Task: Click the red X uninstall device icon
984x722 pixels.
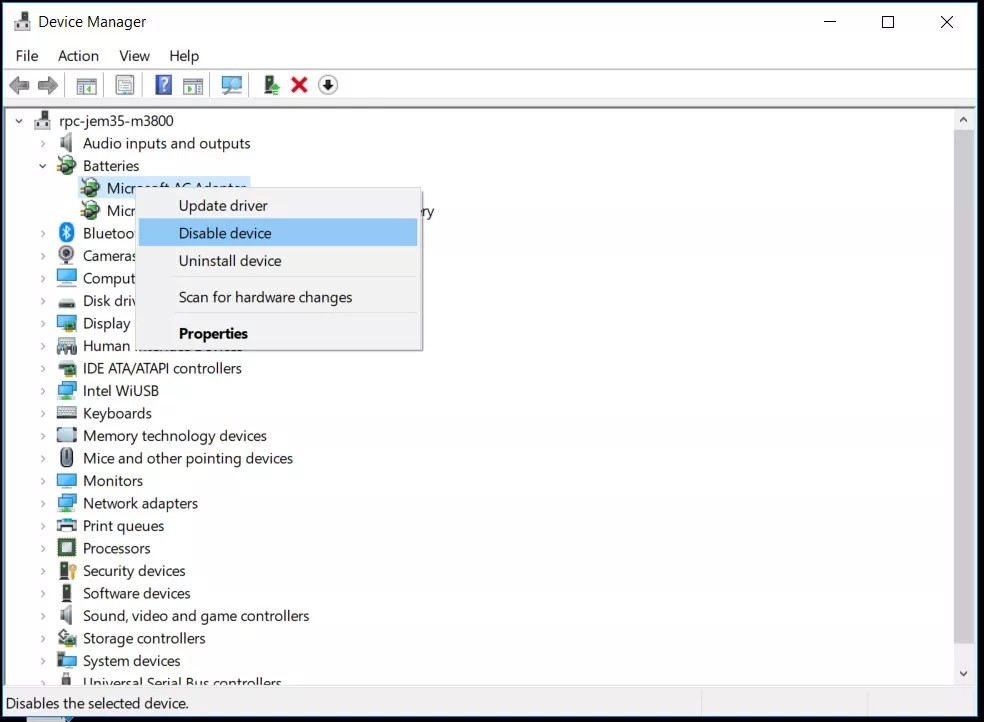Action: point(298,85)
